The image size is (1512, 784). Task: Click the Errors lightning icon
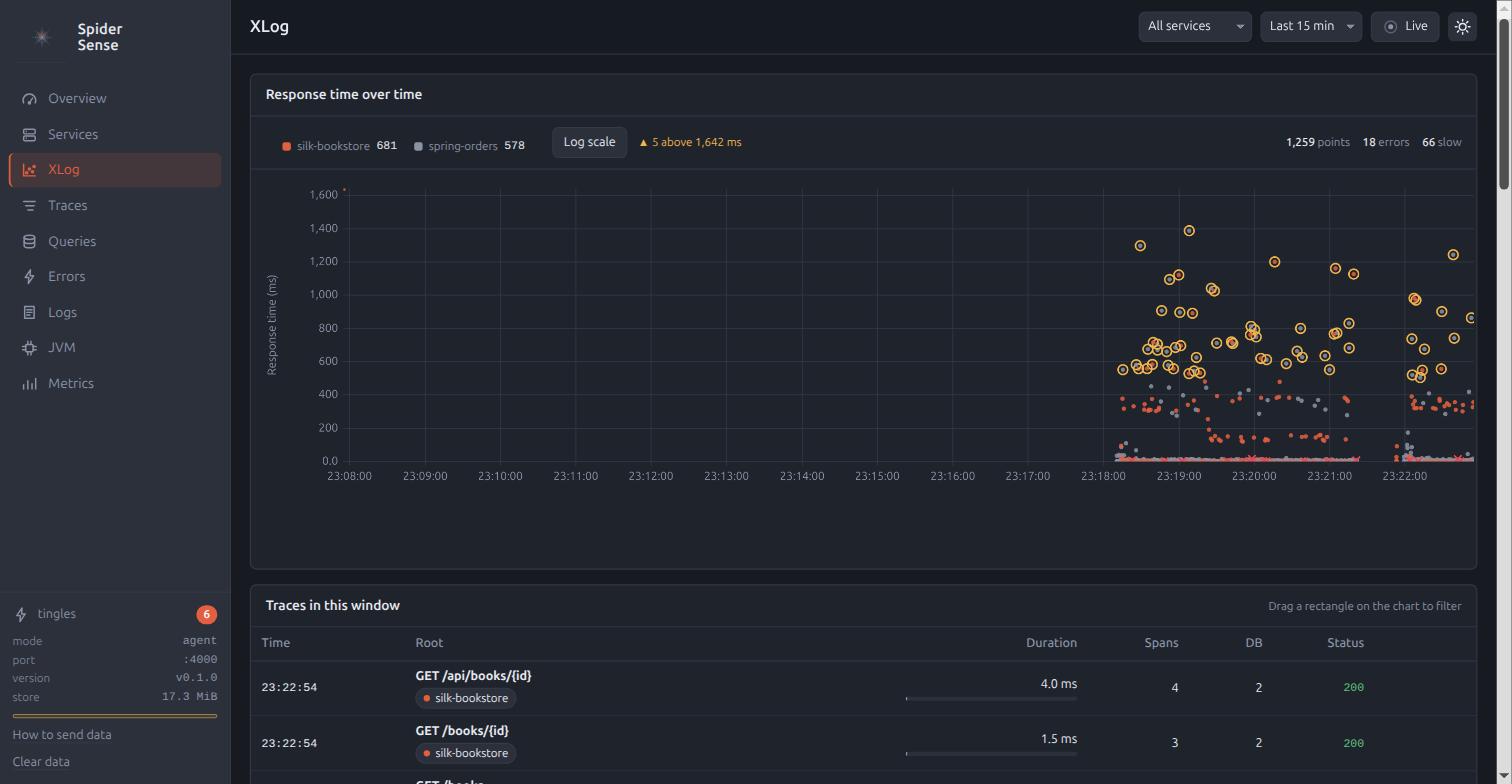tap(29, 276)
